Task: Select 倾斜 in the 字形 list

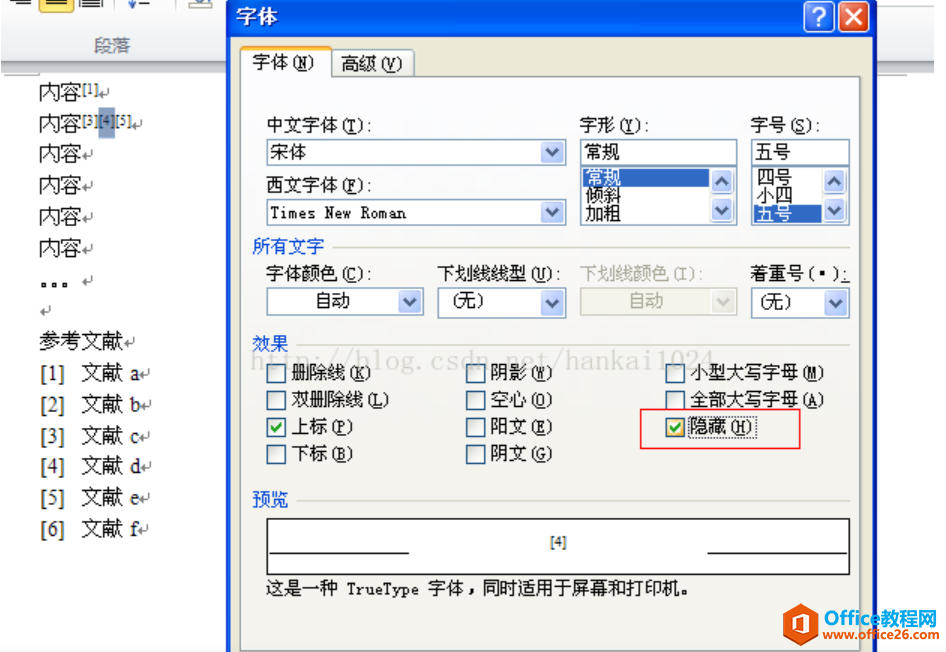Action: tap(646, 195)
